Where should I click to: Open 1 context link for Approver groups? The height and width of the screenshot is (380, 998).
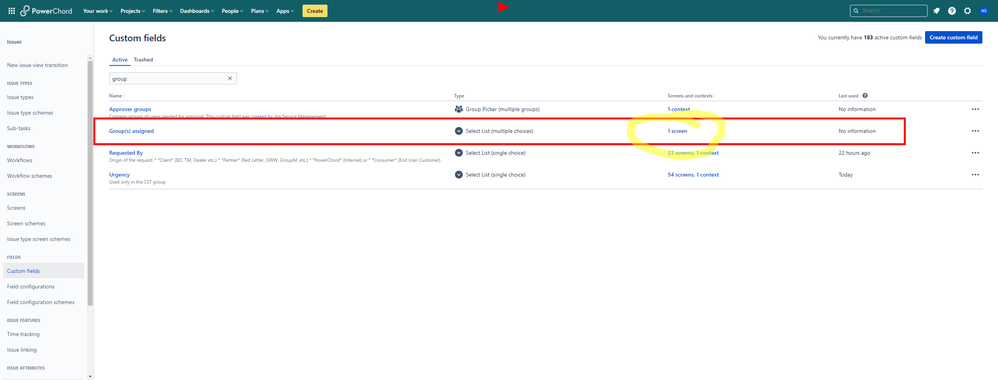[x=678, y=109]
